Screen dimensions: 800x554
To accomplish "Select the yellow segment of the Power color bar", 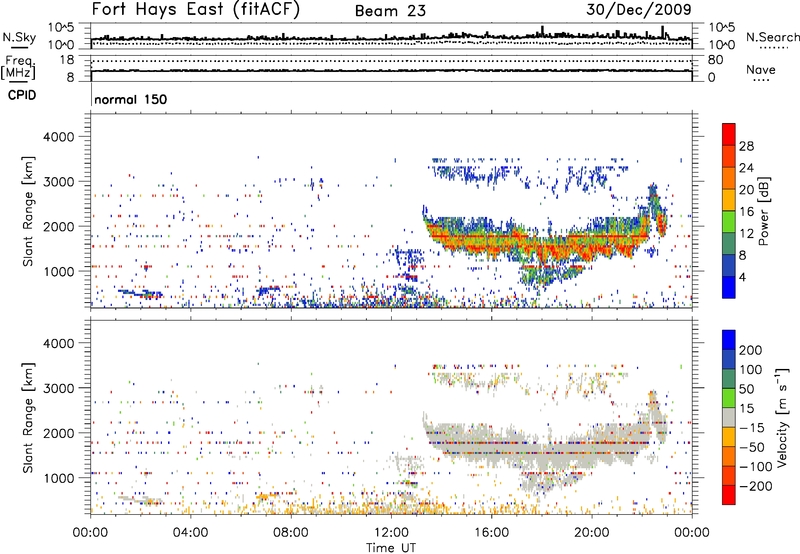I will coord(729,200).
